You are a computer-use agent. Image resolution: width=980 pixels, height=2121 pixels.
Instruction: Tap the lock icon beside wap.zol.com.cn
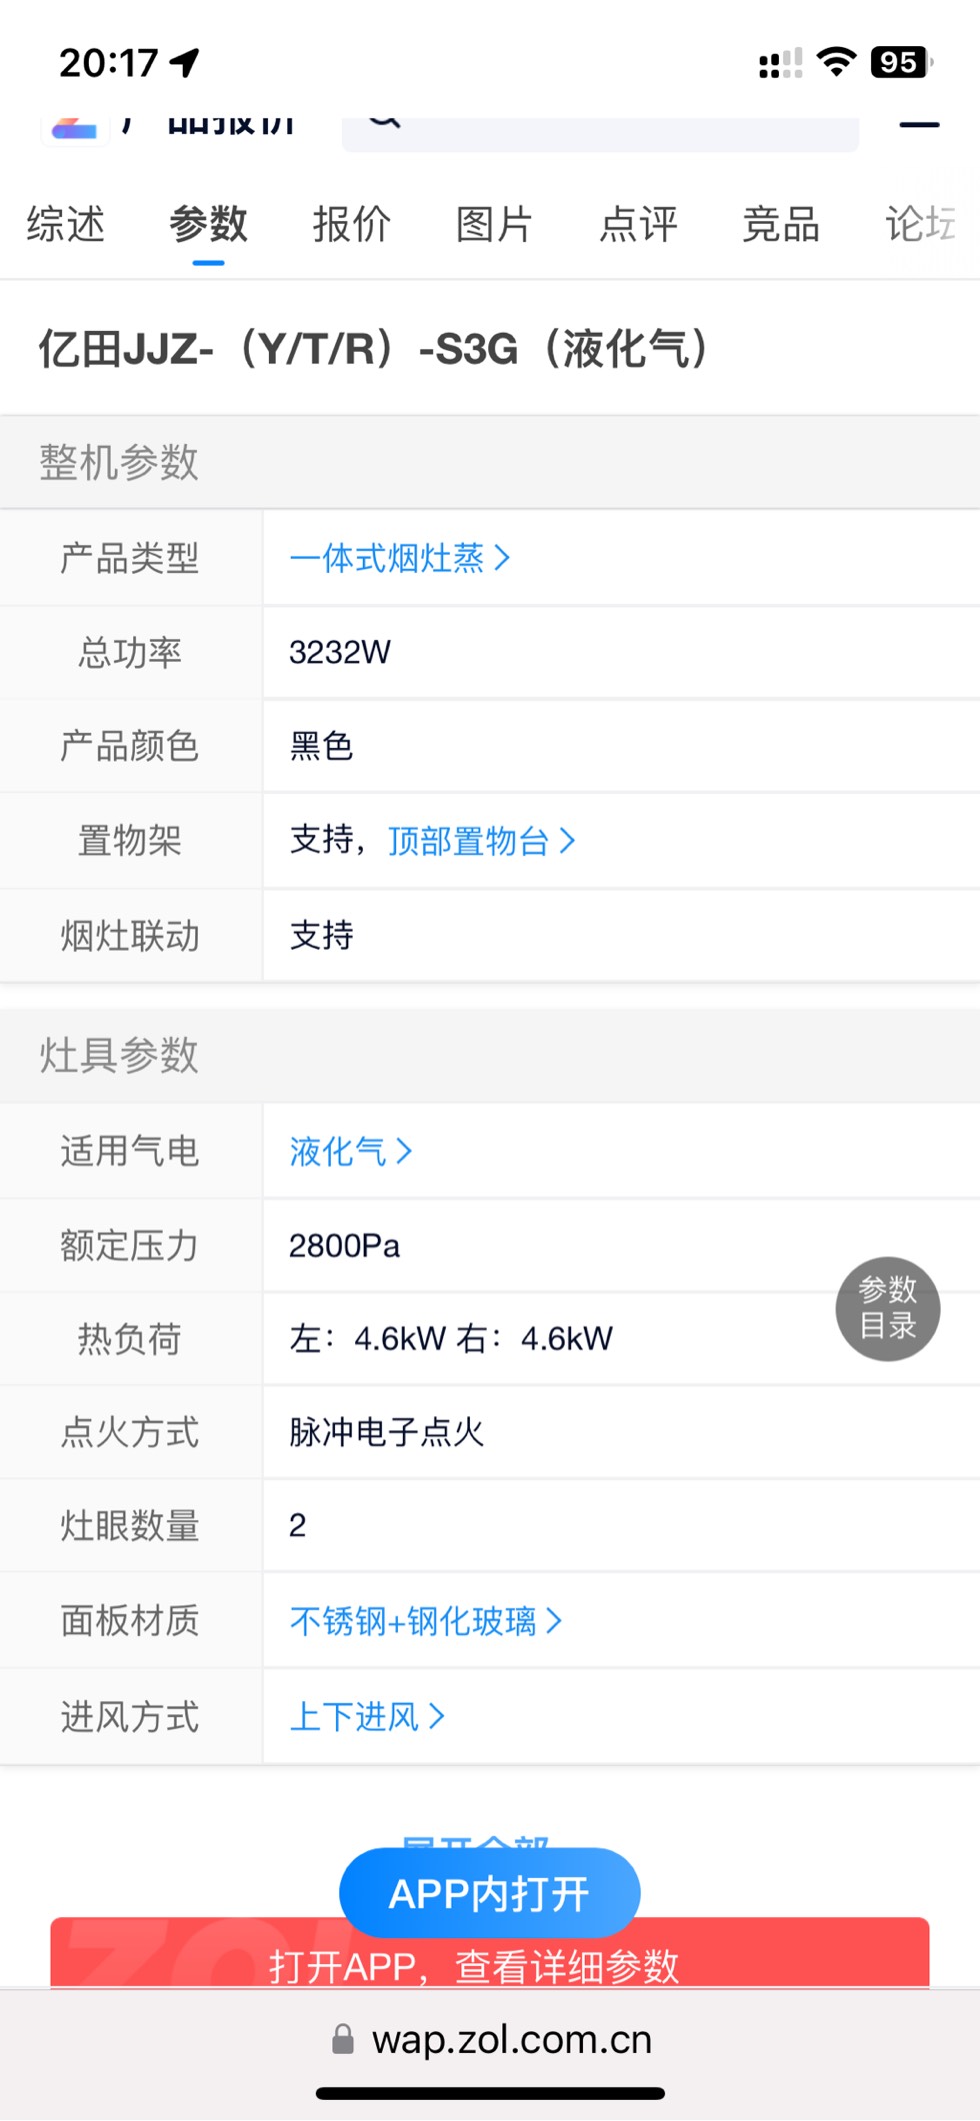coord(343,2039)
